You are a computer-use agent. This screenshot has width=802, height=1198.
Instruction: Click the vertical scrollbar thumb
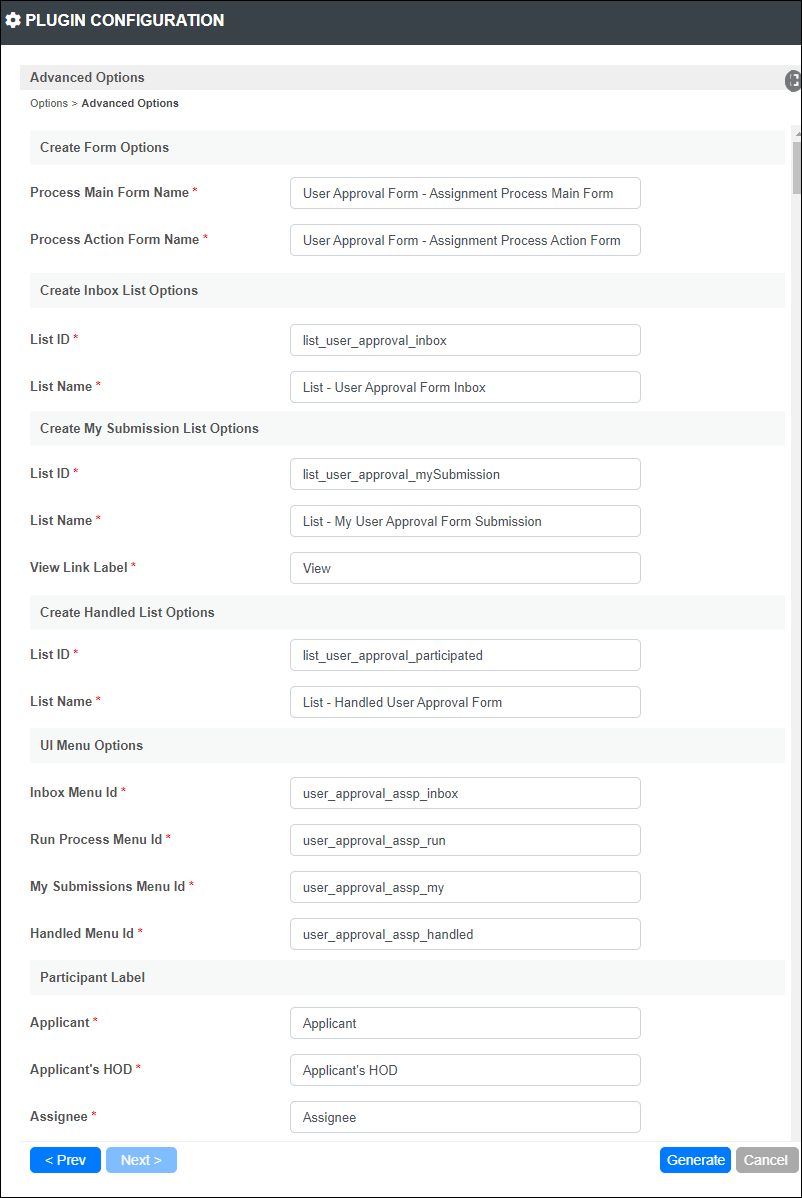click(x=797, y=167)
